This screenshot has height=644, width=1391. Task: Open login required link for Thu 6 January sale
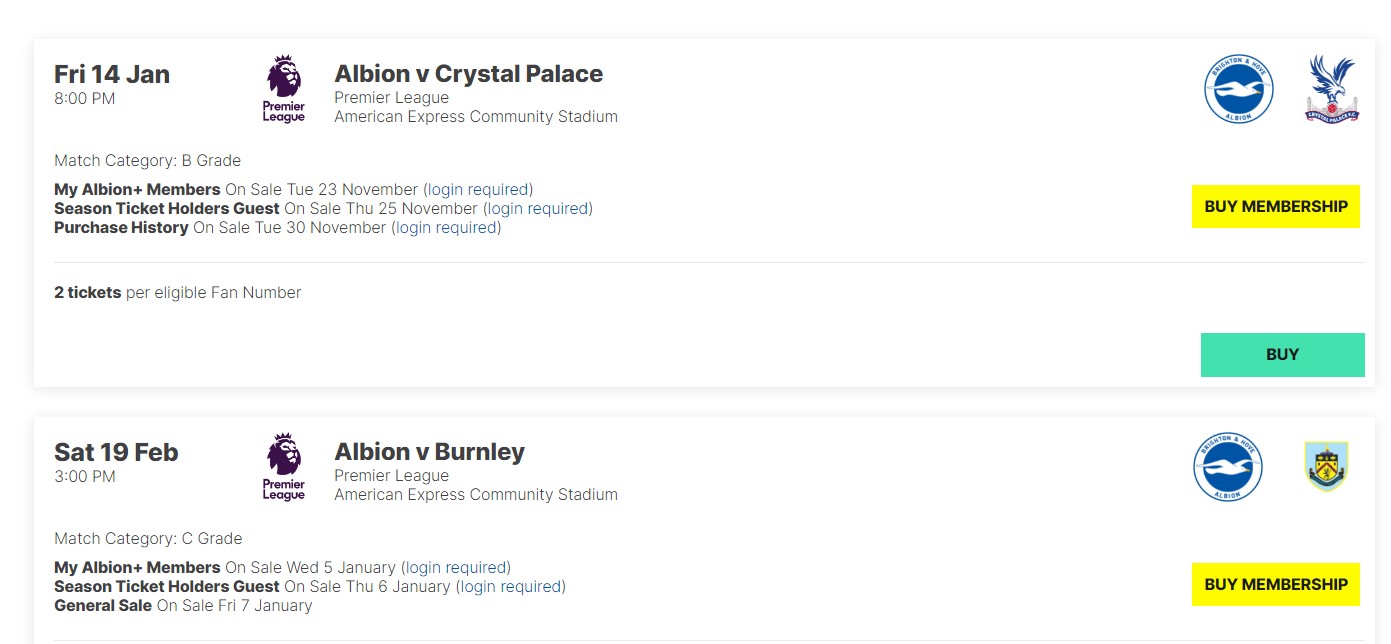tap(511, 586)
